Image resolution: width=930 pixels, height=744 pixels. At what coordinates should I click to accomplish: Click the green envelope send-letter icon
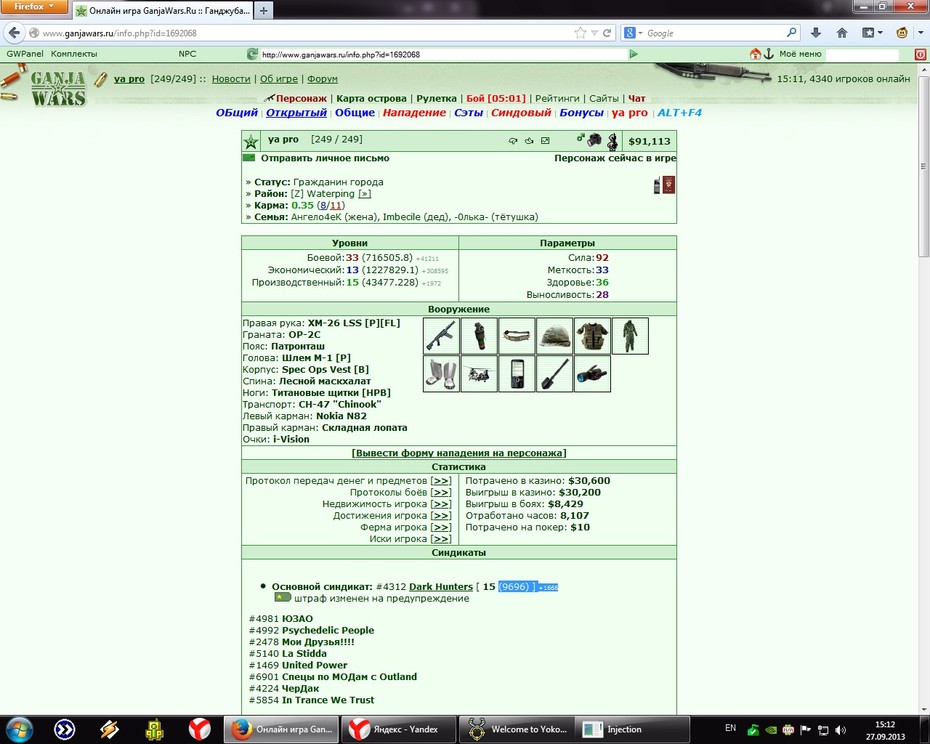pyautogui.click(x=249, y=158)
